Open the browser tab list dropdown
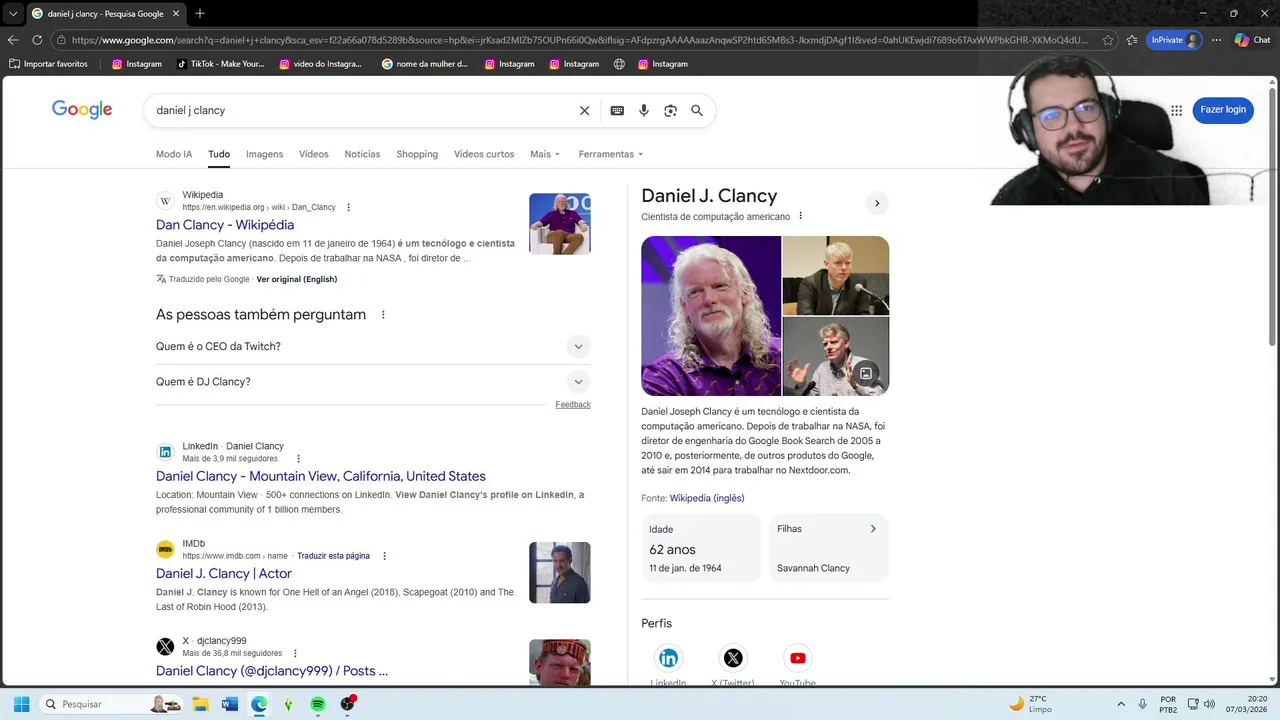 point(12,13)
